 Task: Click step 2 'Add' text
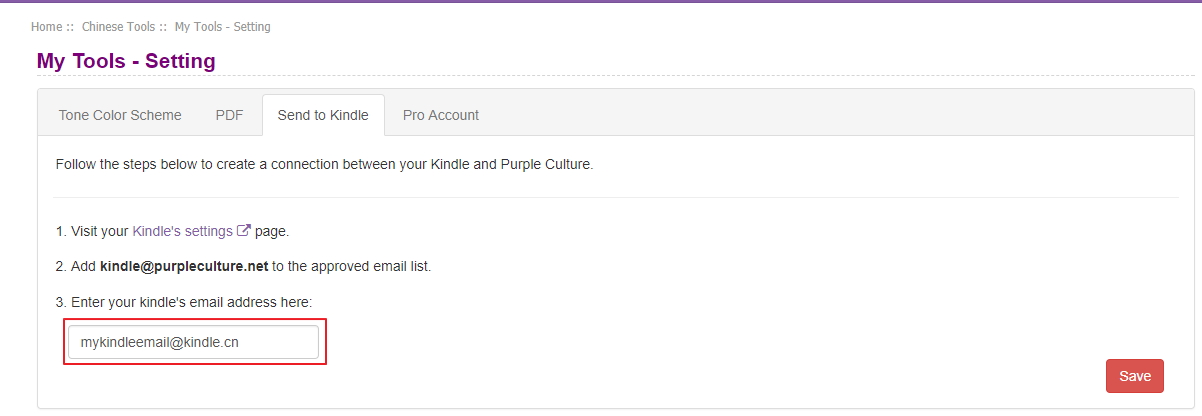coord(83,267)
